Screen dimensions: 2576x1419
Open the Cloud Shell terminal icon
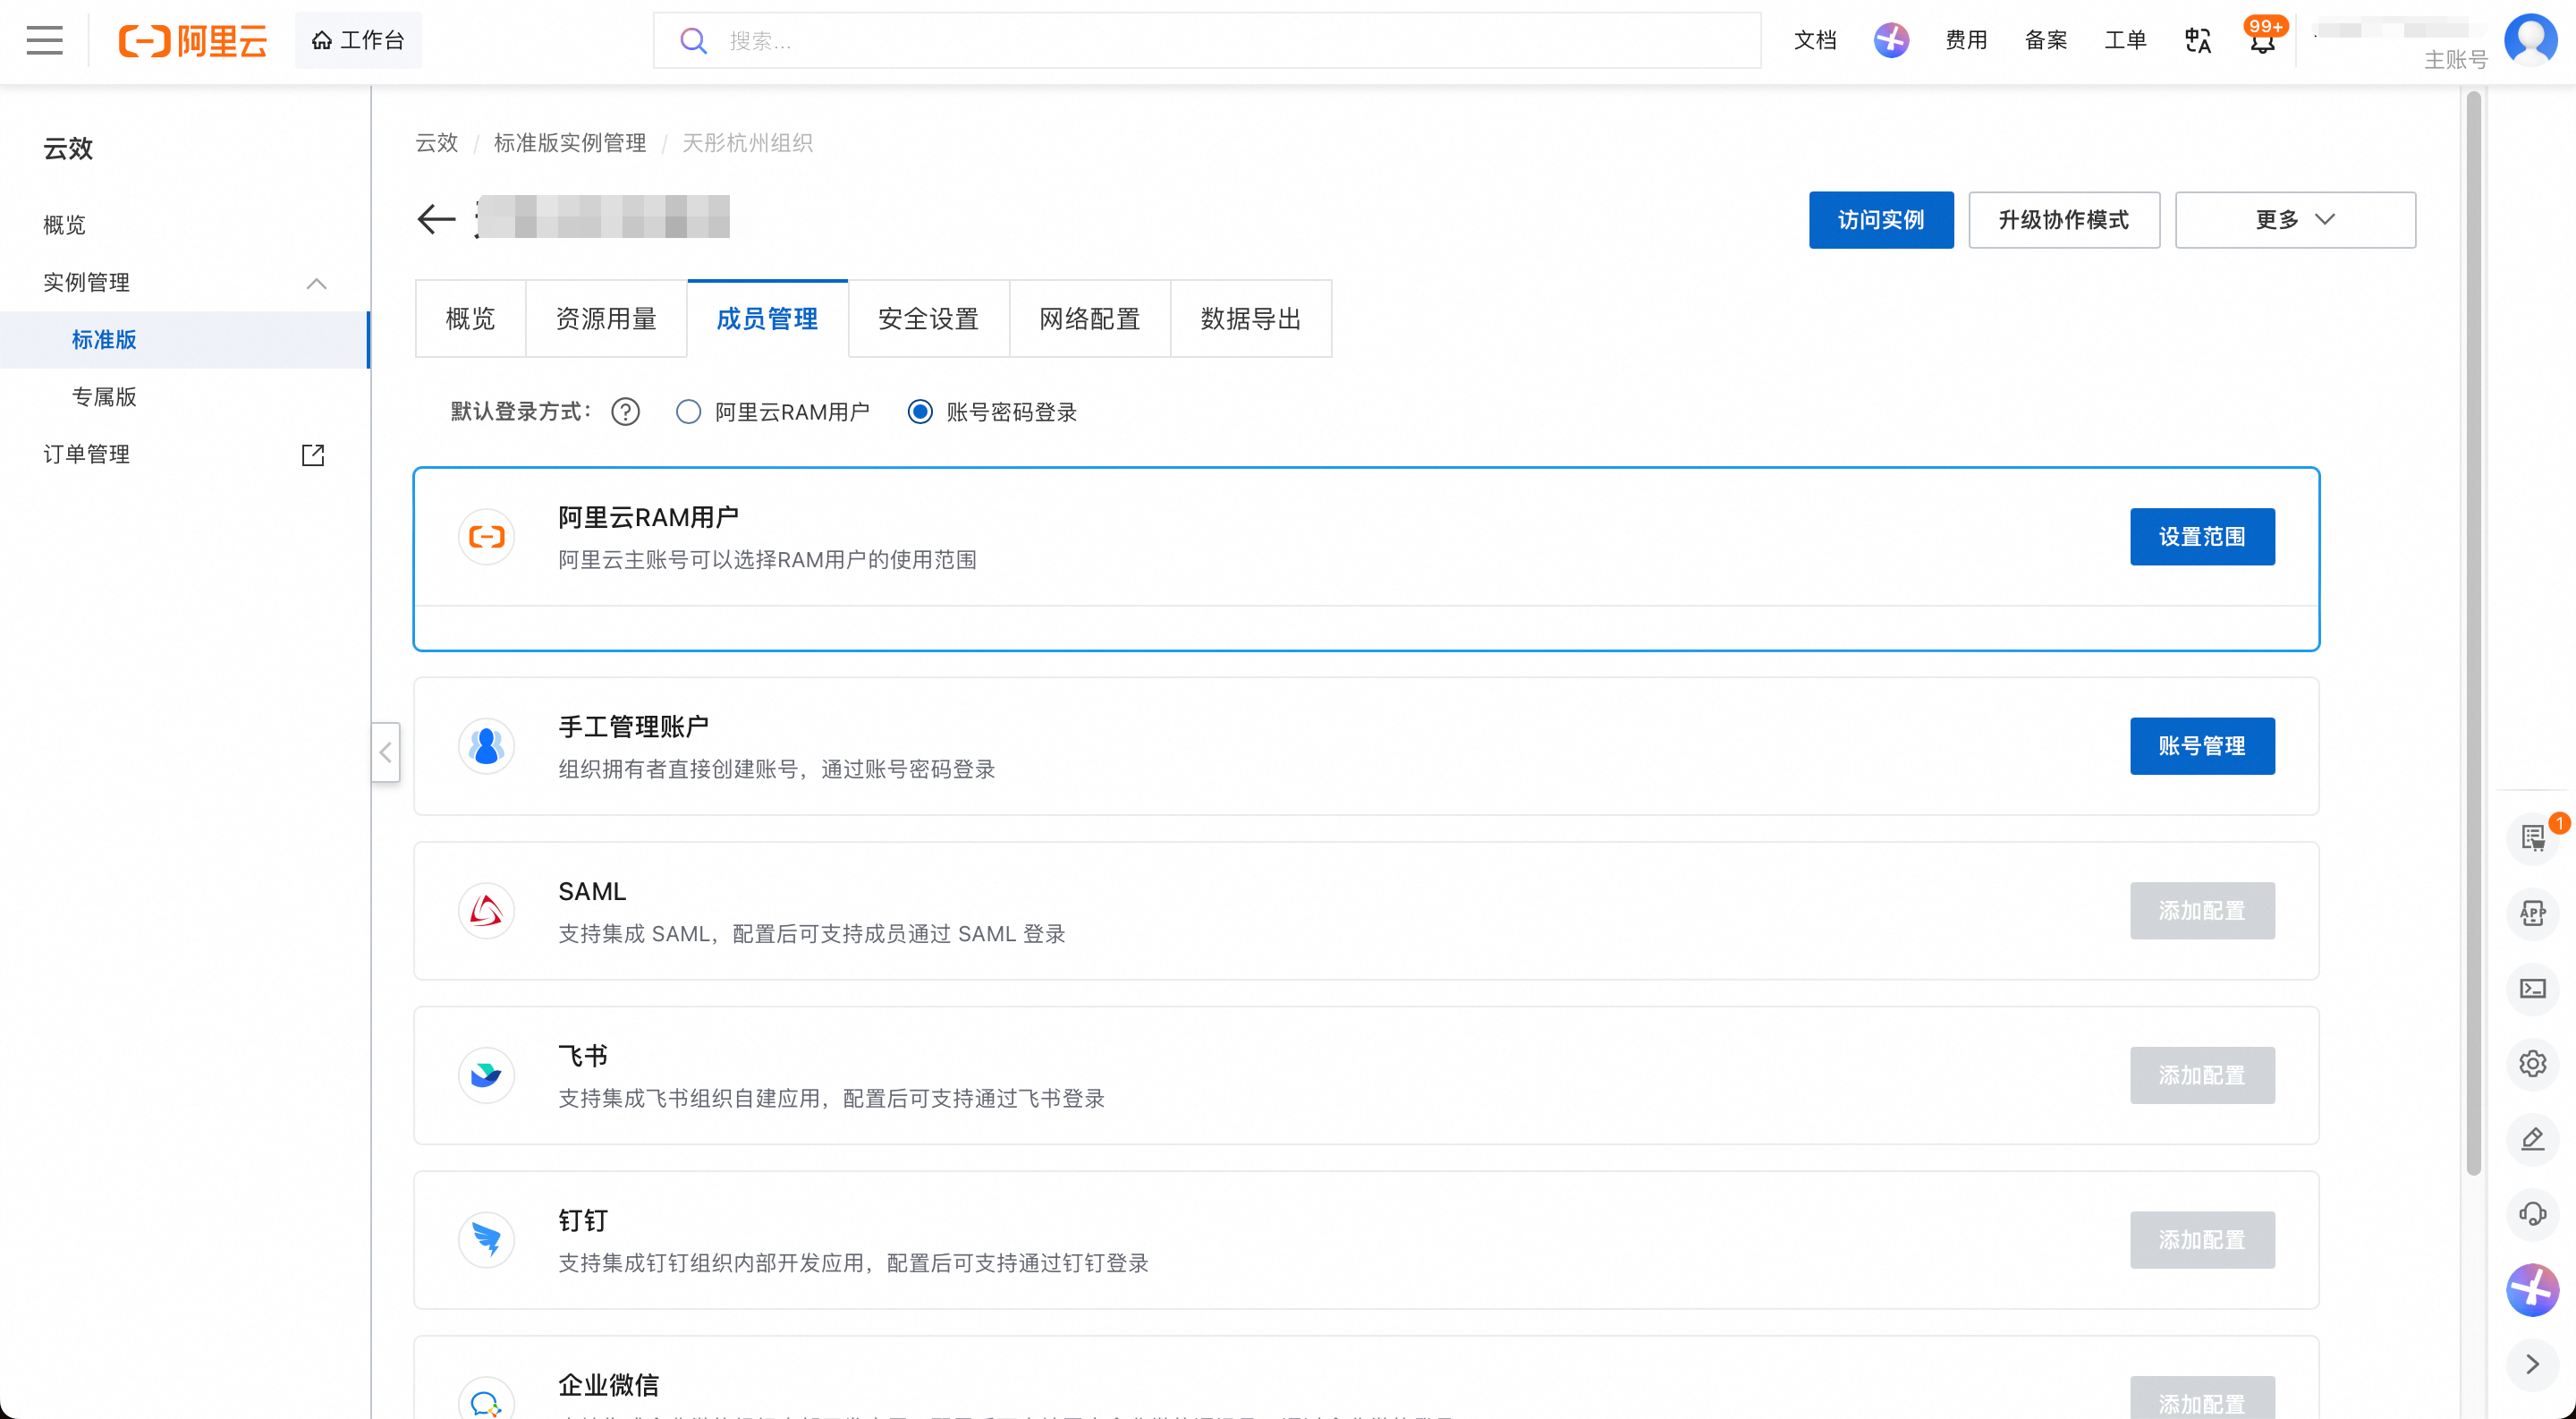click(2533, 989)
